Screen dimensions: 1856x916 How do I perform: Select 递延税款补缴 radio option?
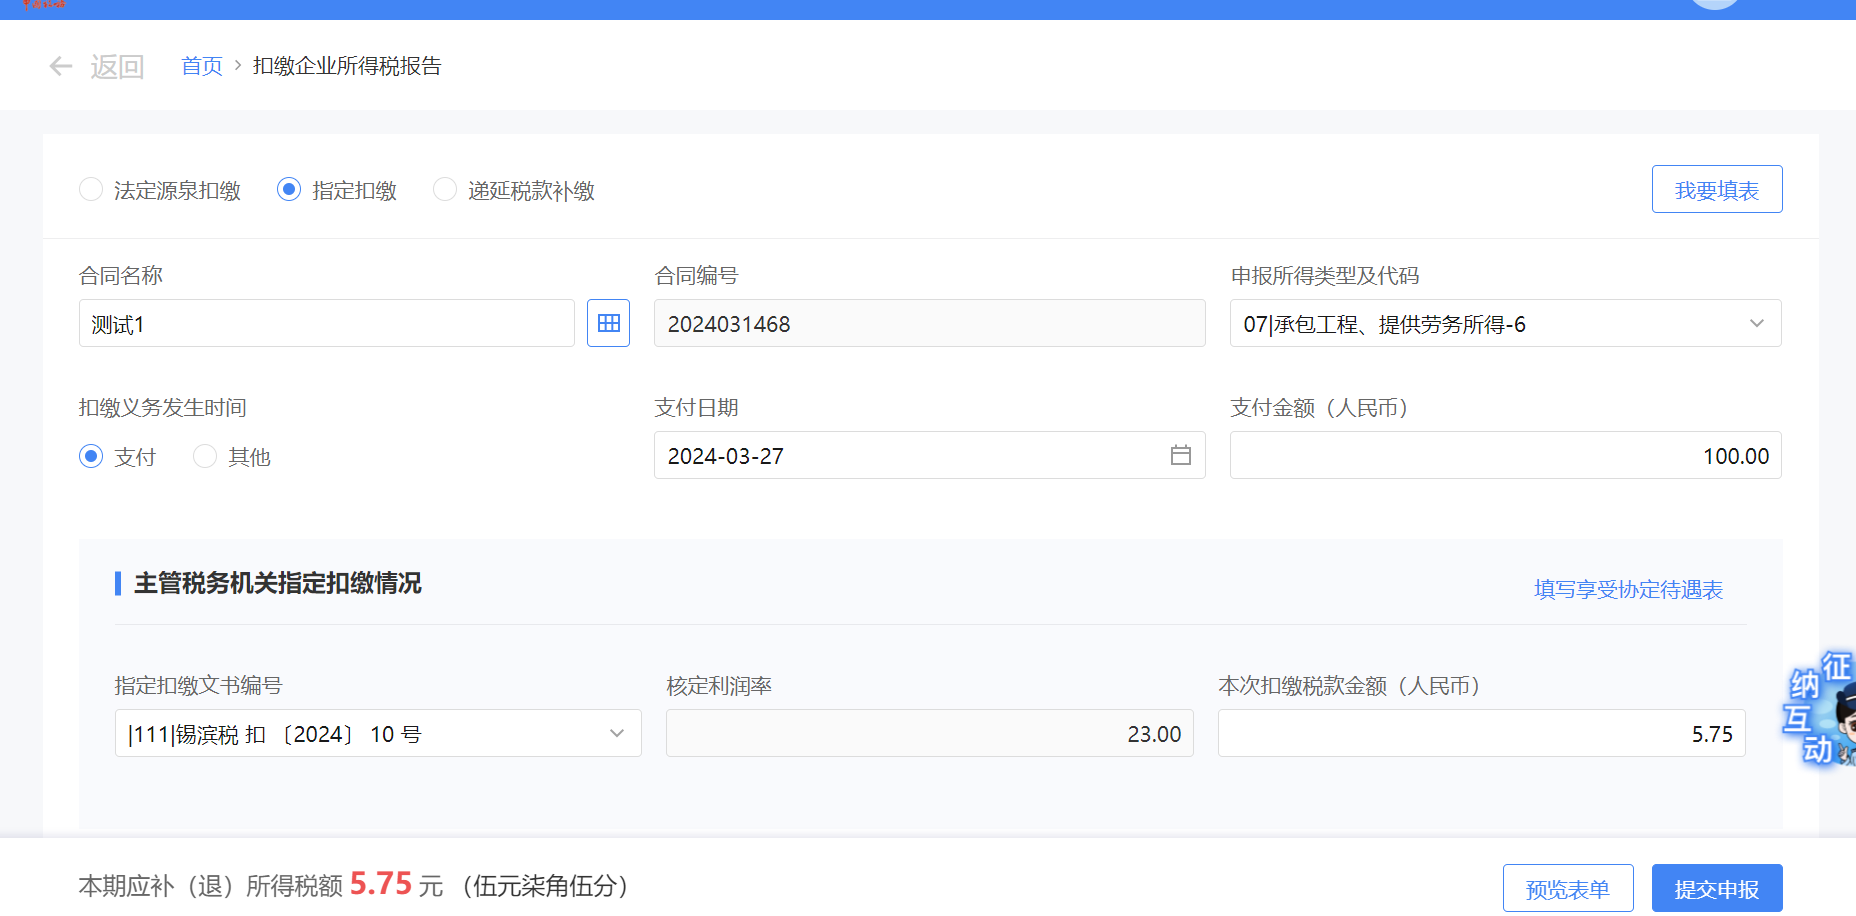click(445, 189)
